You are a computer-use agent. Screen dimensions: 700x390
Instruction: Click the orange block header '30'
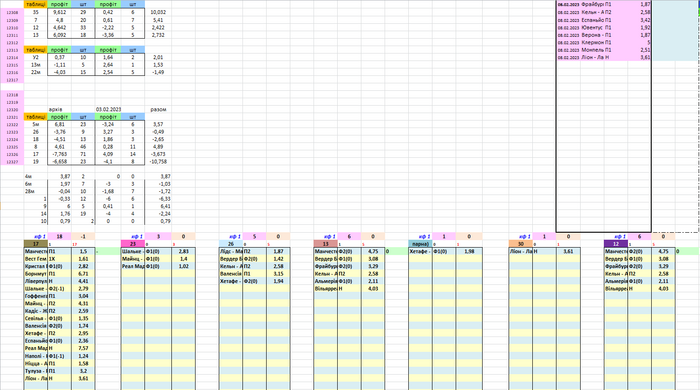point(521,244)
